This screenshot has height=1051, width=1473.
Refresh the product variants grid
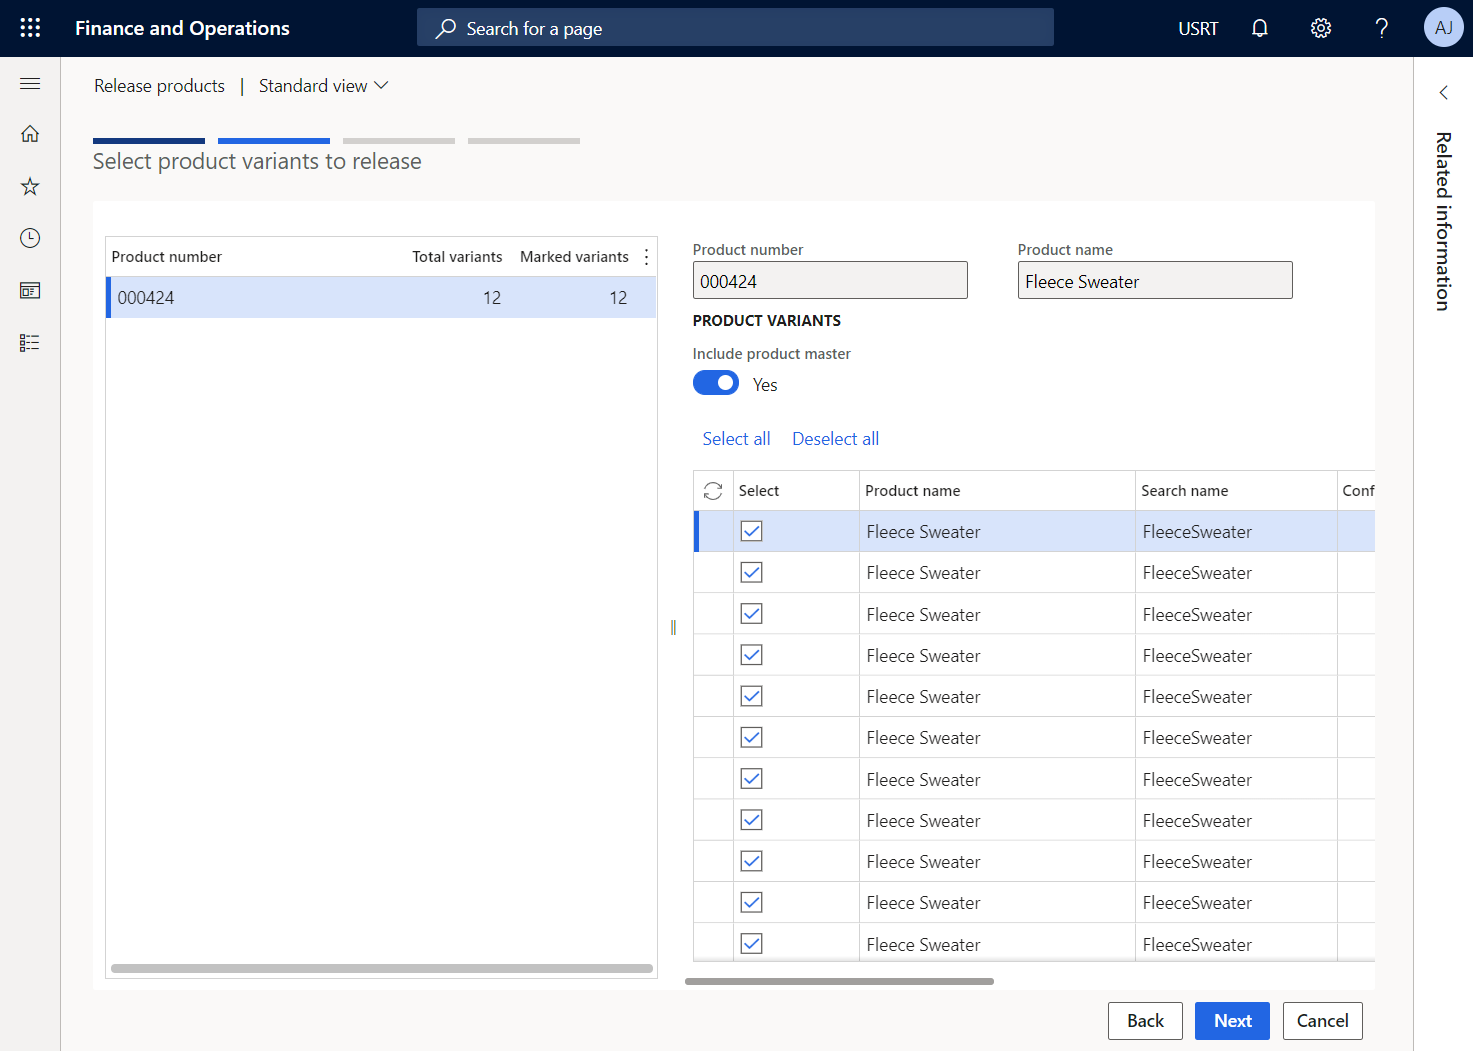[x=713, y=491]
